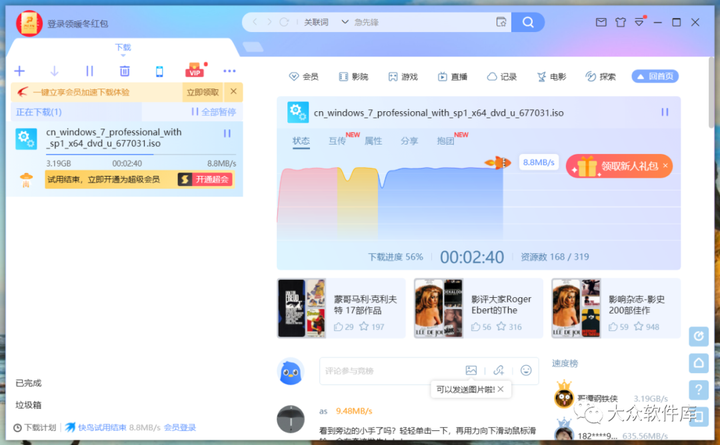The width and height of the screenshot is (720, 445).
Task: Open 会员 navigation item
Action: coord(304,77)
